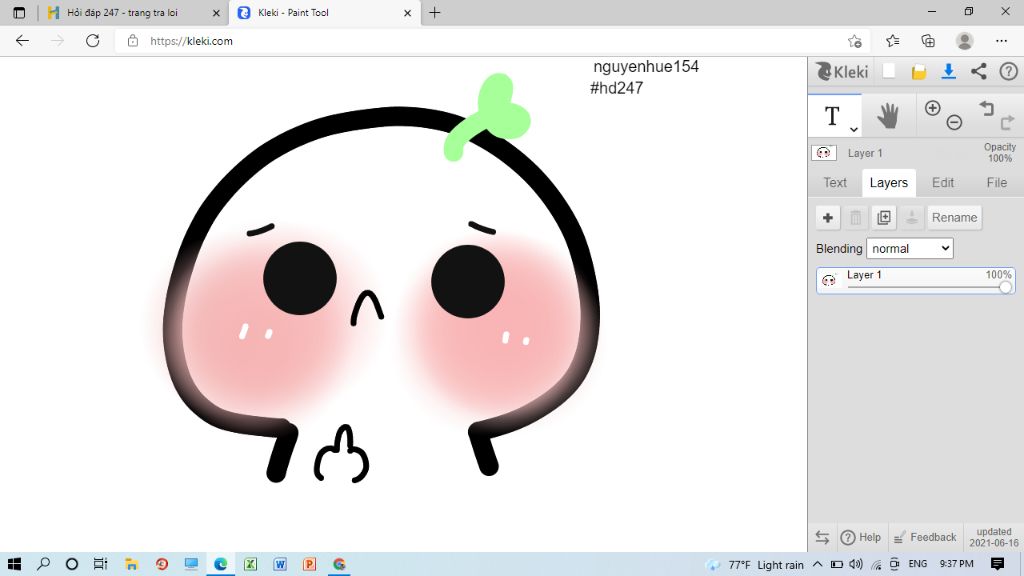Toggle the browser vertical tabs icon

point(19,12)
